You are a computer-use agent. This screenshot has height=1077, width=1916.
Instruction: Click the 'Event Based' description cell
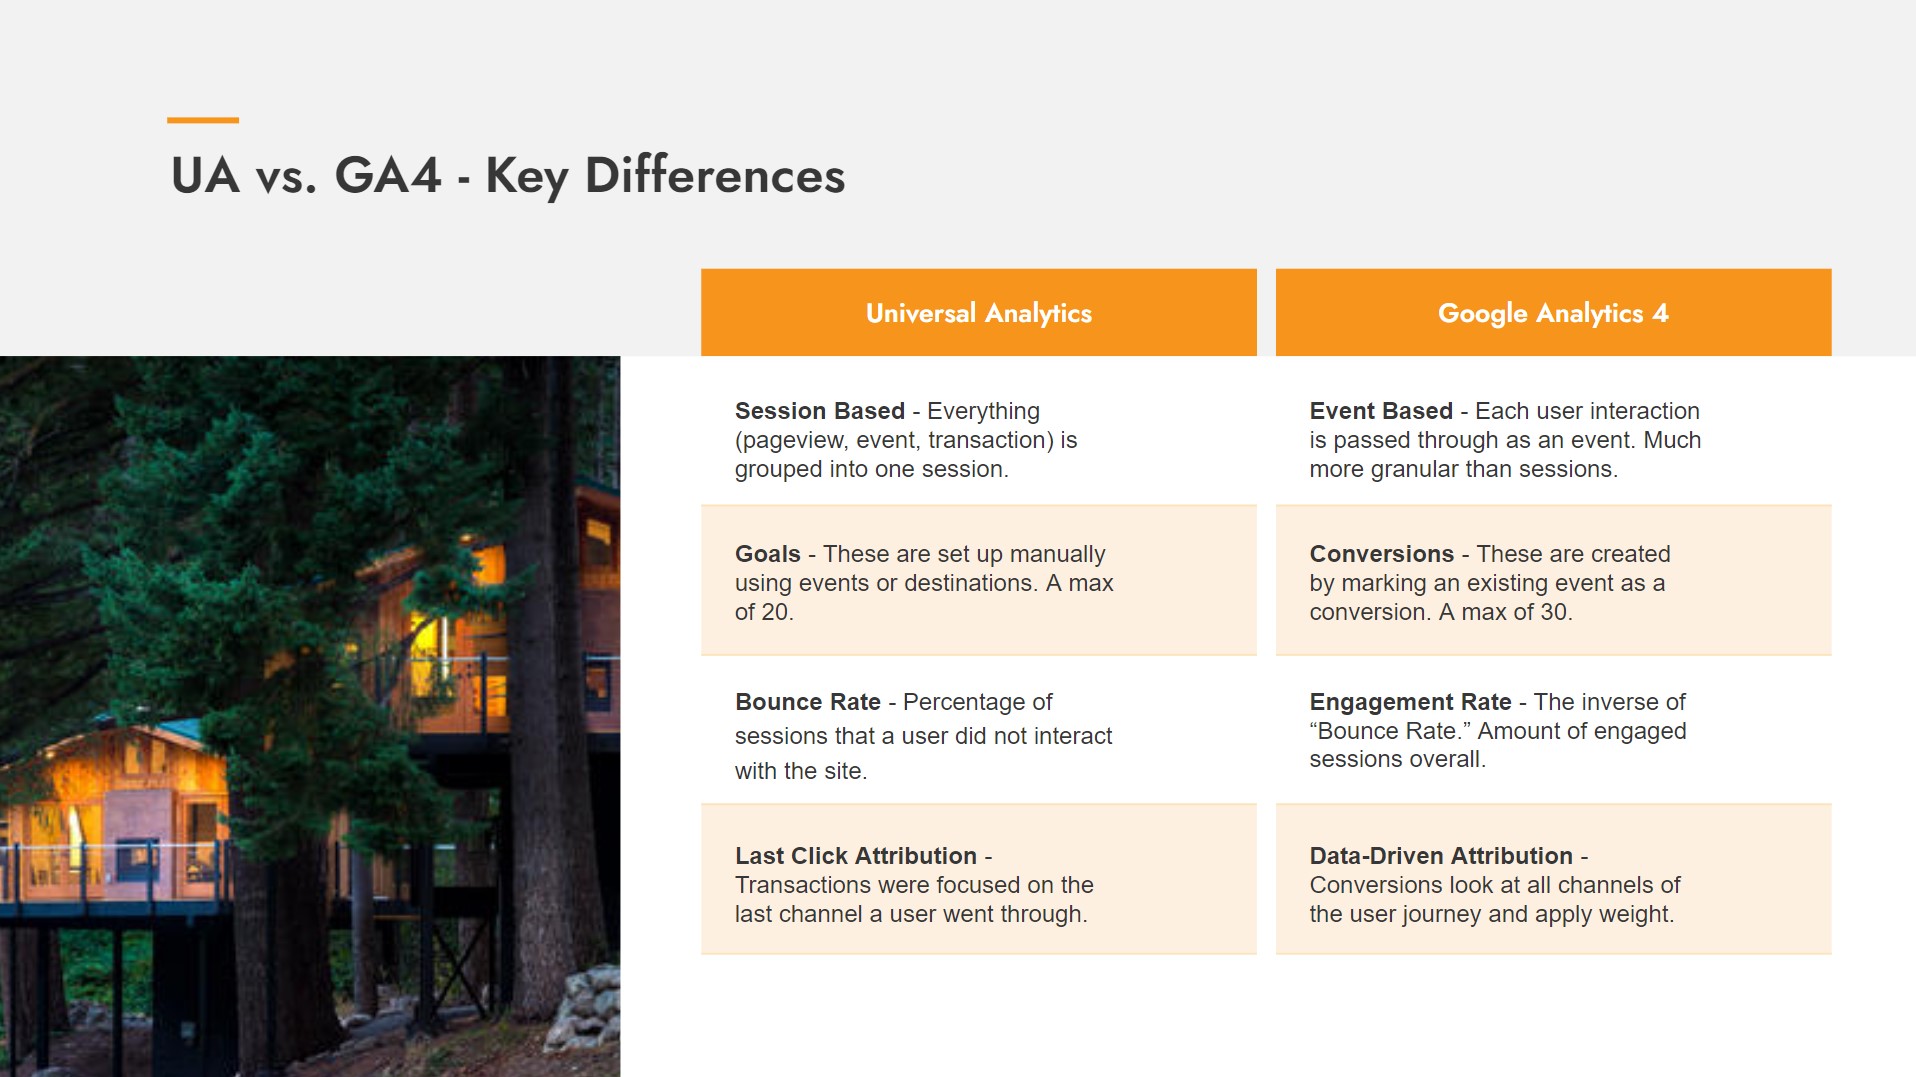(x=1552, y=440)
